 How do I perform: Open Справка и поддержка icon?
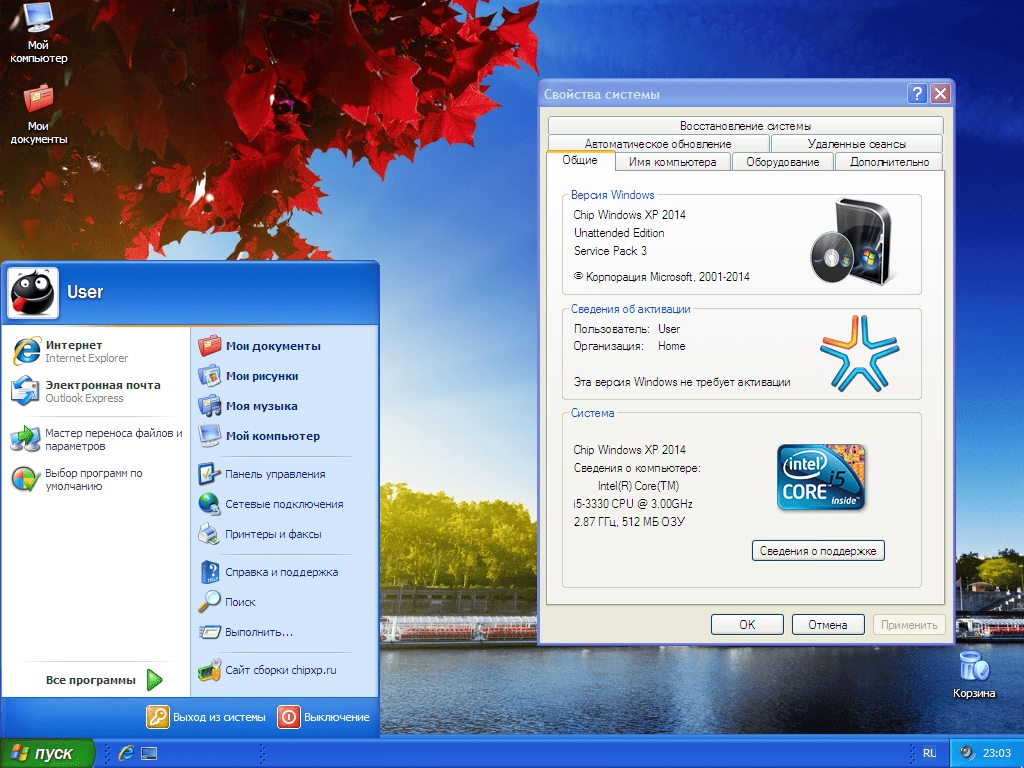210,571
